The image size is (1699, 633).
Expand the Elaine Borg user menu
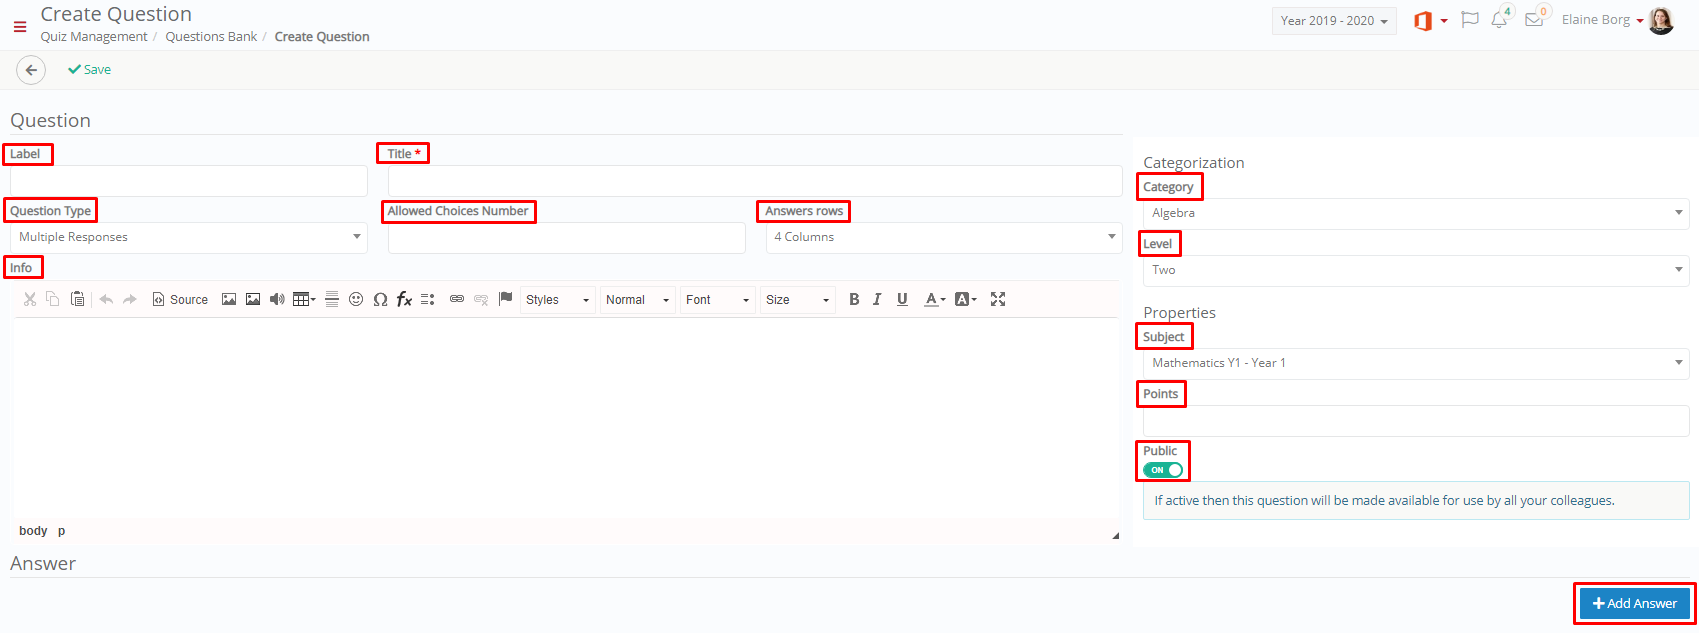(1603, 20)
